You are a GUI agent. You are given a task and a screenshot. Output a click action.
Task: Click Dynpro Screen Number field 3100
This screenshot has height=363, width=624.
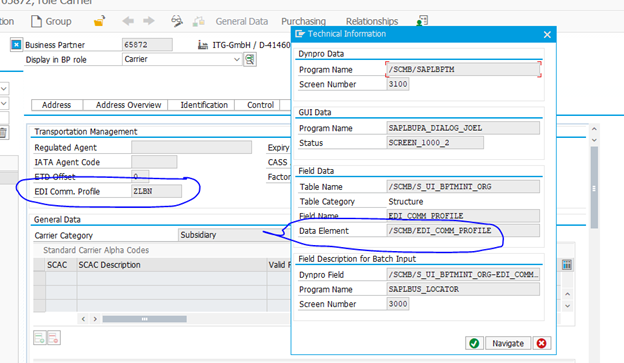click(398, 84)
